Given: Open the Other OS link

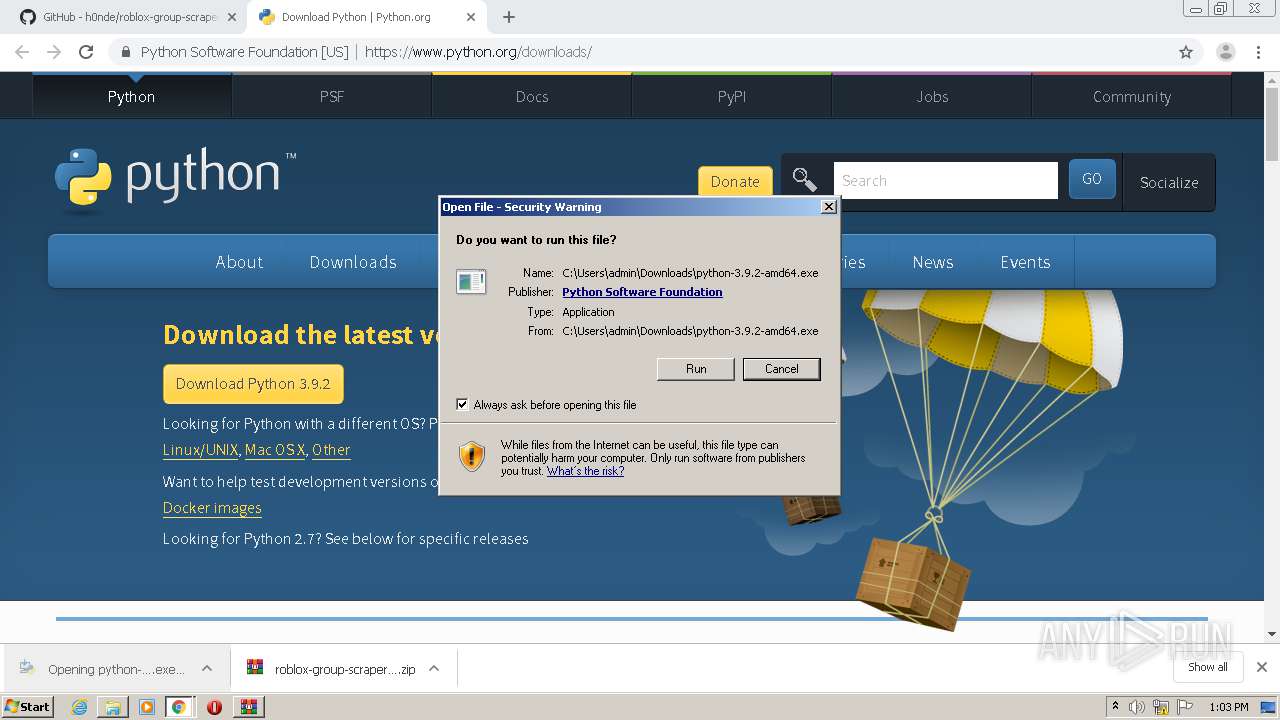Looking at the screenshot, I should coord(331,450).
